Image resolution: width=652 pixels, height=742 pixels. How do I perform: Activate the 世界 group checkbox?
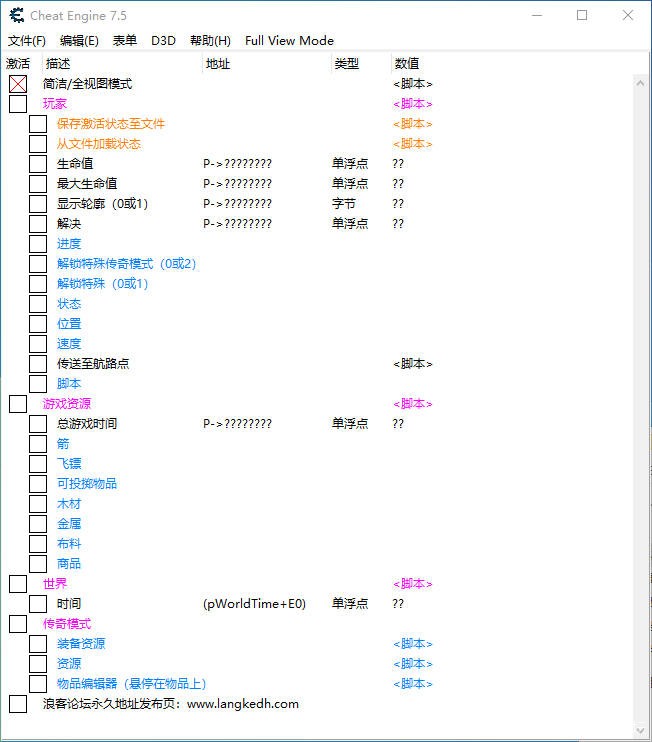point(18,584)
